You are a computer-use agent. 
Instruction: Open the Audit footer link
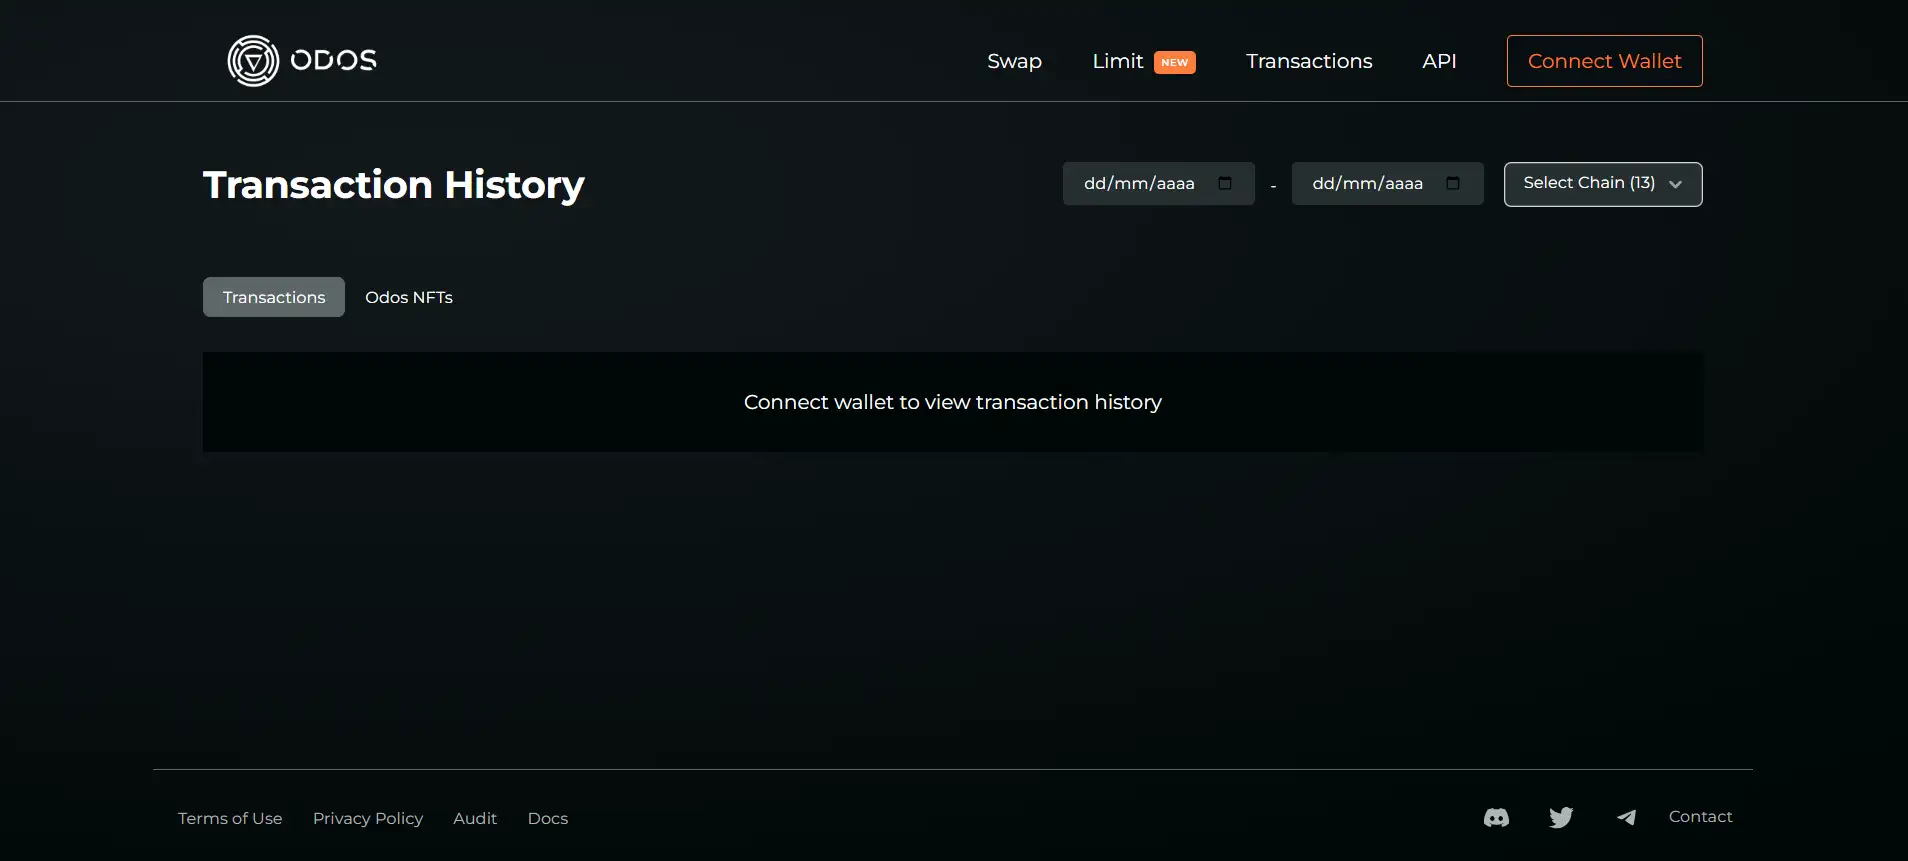click(475, 818)
